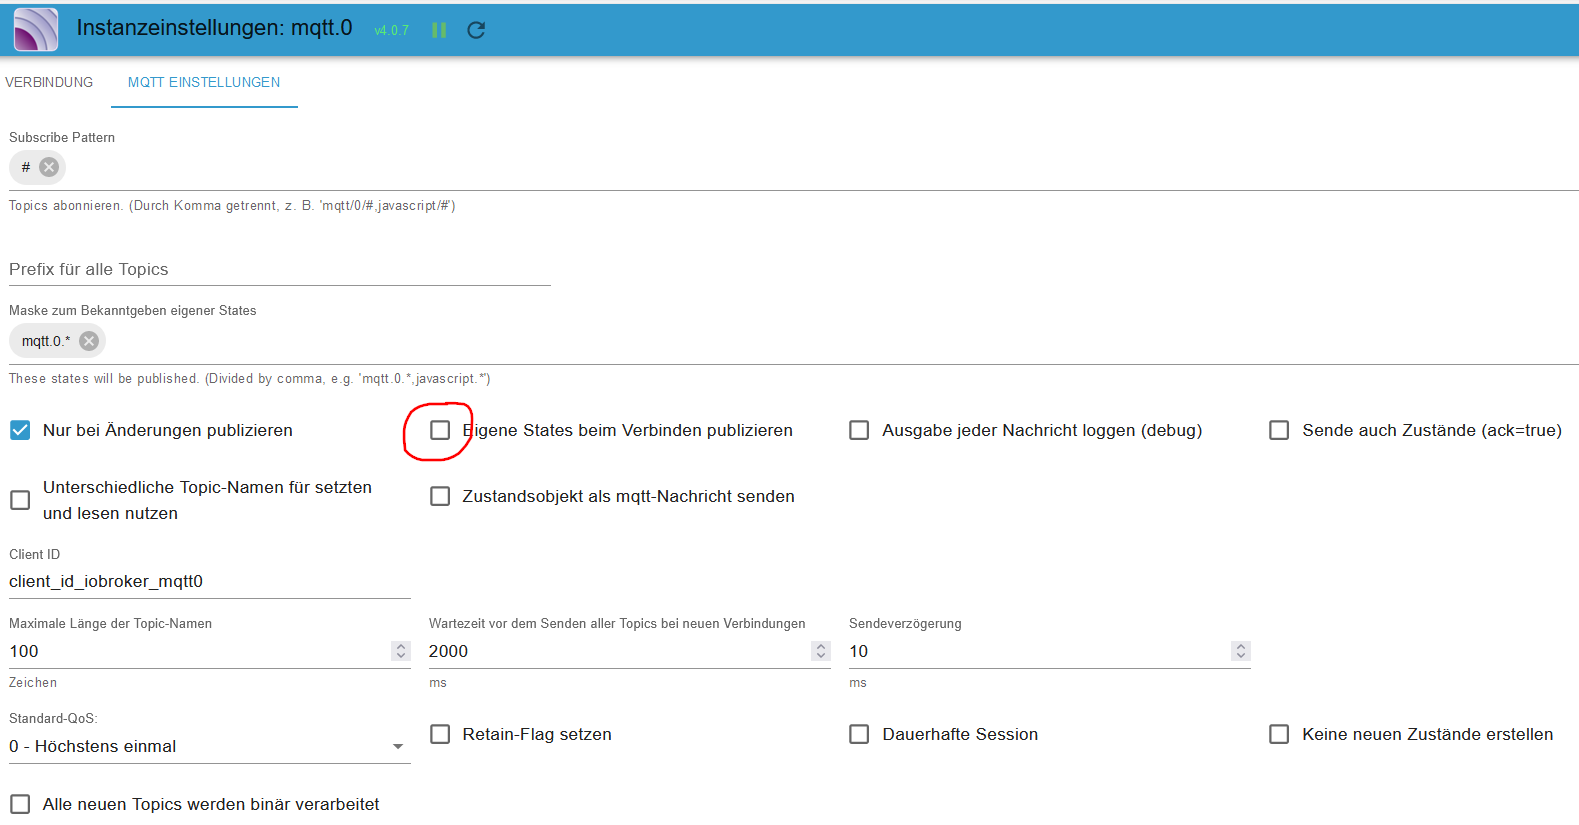Screen dimensions: 1579x825
Task: Click the 'Prefix für alle Topics' field
Action: (x=279, y=269)
